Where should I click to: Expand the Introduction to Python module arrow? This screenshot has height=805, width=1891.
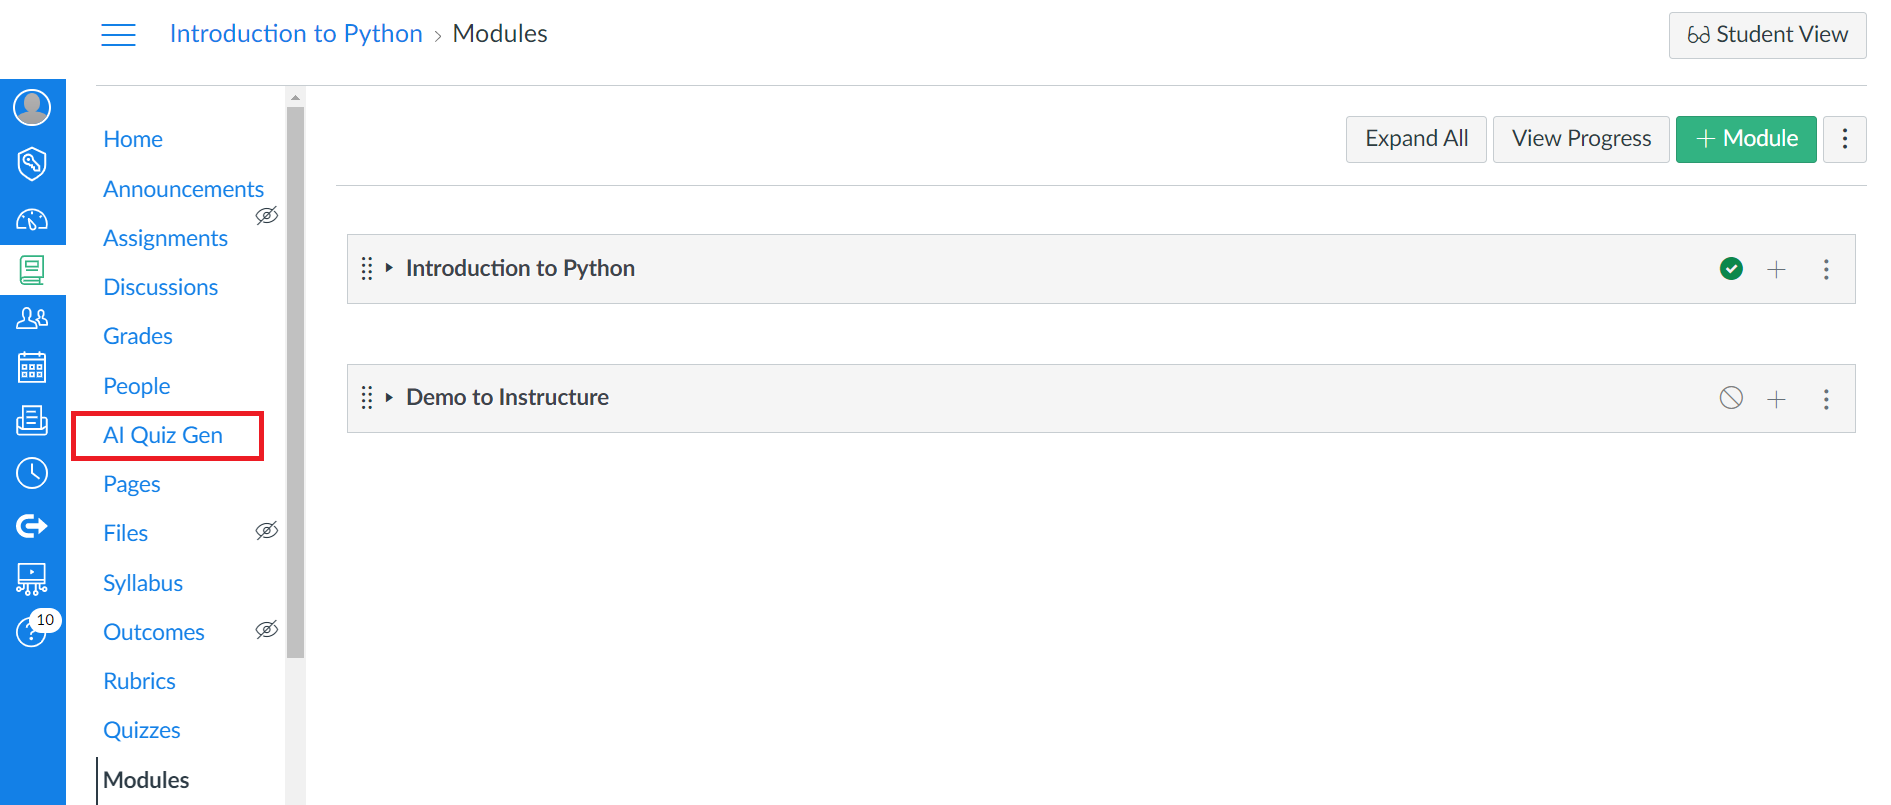pos(389,268)
